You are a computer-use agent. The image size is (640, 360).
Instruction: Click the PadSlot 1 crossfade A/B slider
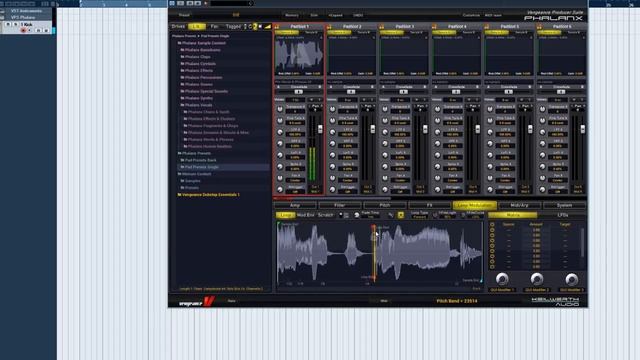click(299, 92)
